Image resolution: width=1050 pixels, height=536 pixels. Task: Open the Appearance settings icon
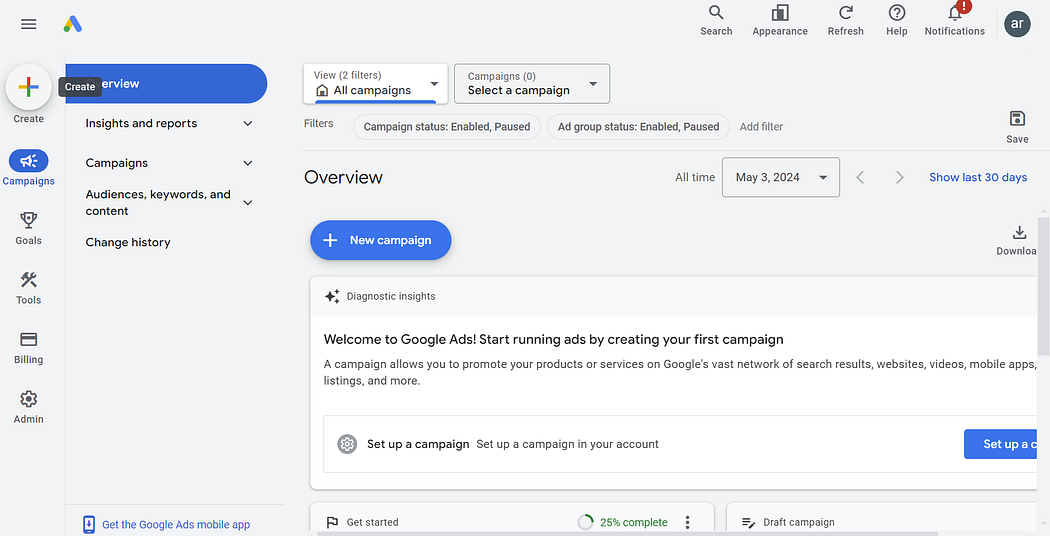coord(780,21)
